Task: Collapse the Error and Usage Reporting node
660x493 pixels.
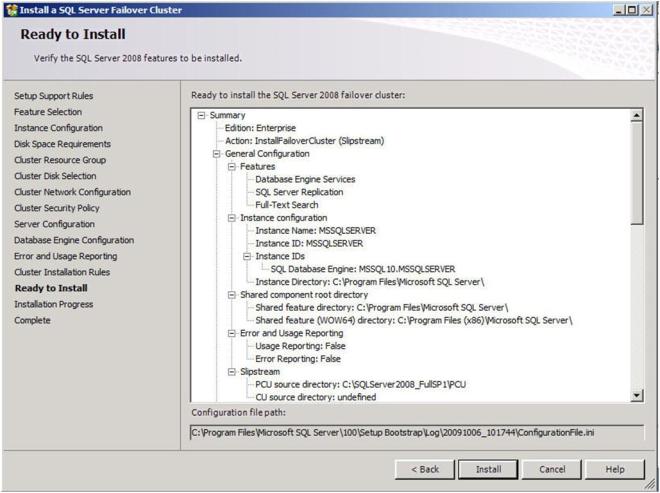Action: (231, 334)
